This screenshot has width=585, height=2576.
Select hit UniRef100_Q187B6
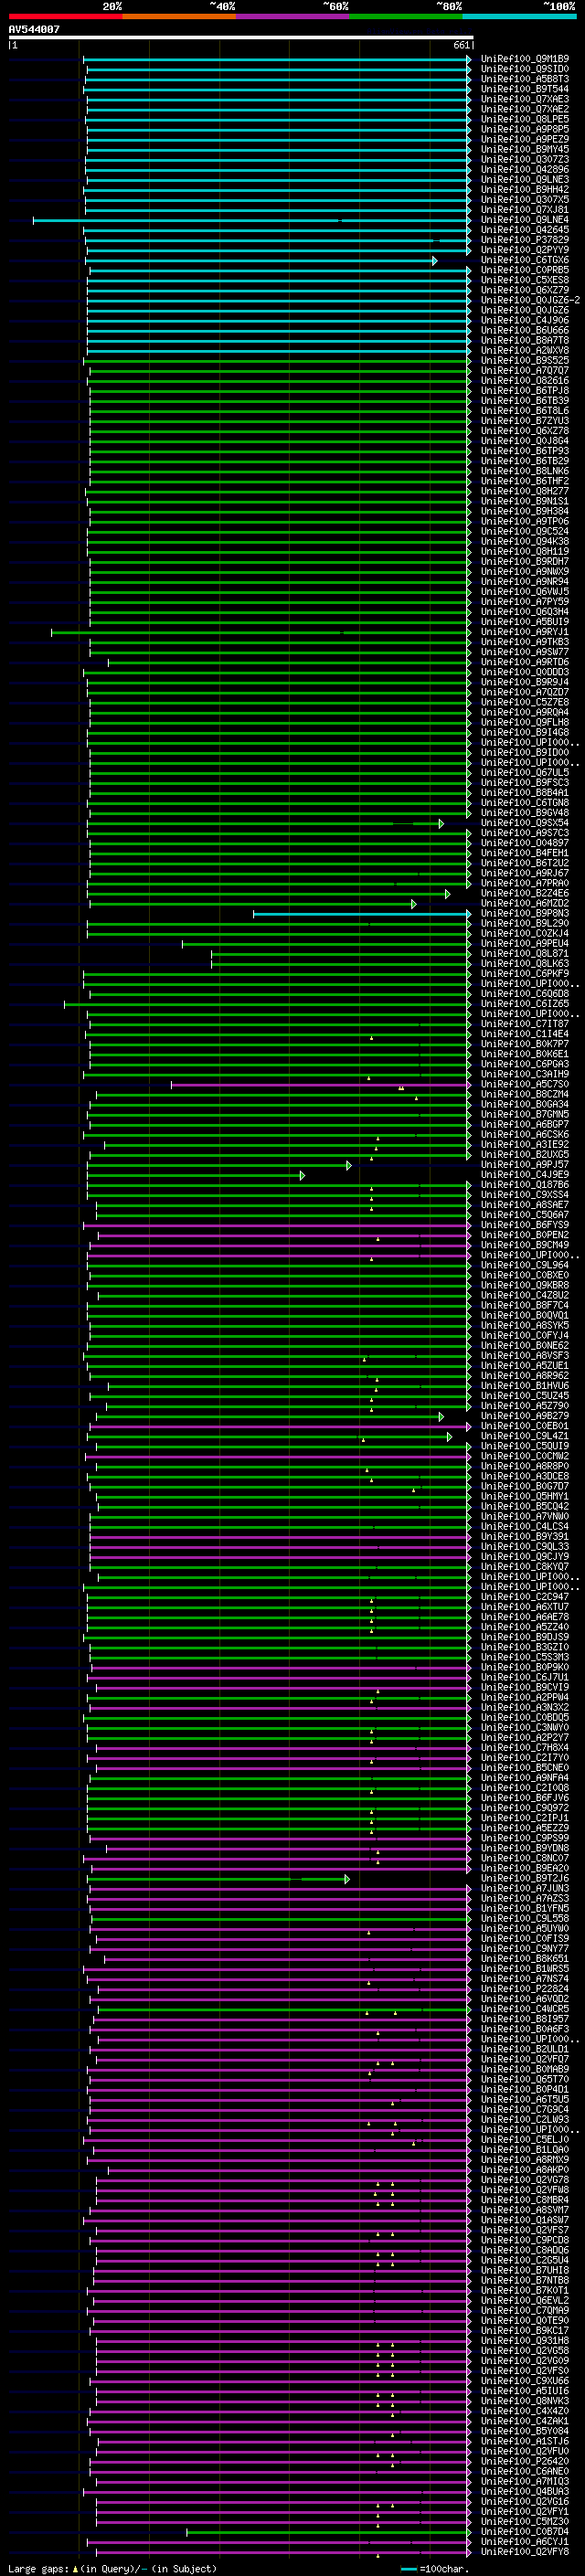(x=525, y=1185)
